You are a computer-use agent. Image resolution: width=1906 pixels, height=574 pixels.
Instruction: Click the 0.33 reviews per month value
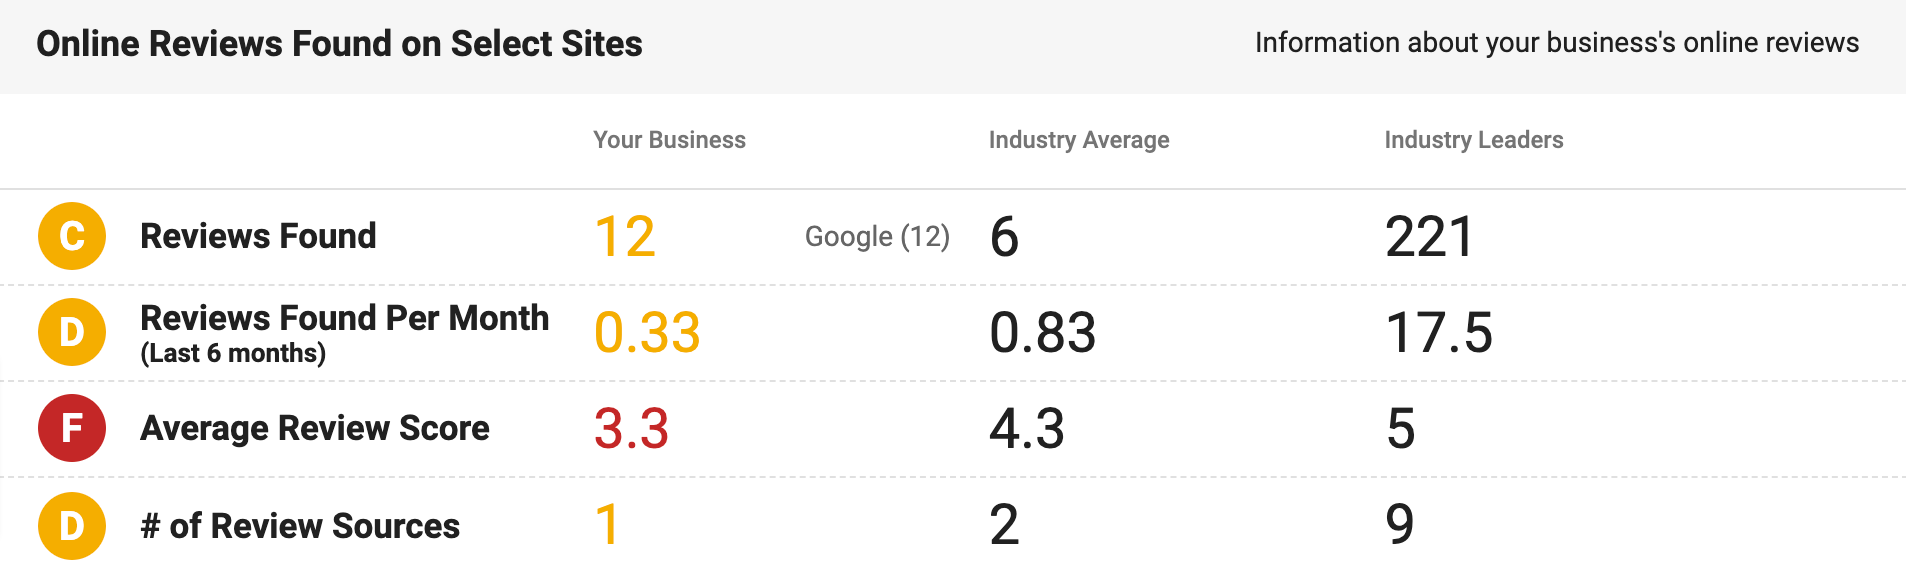(647, 333)
